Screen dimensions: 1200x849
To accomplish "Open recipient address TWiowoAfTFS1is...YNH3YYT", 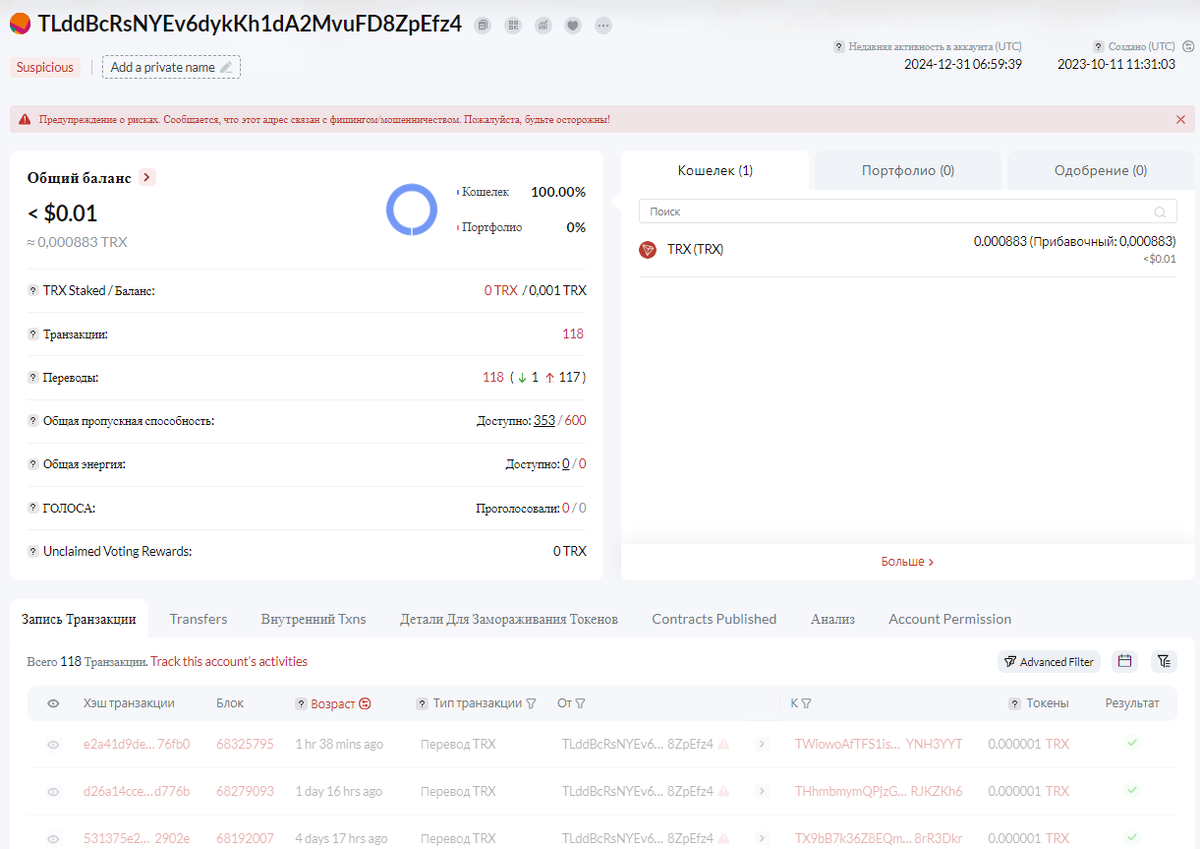I will point(878,745).
